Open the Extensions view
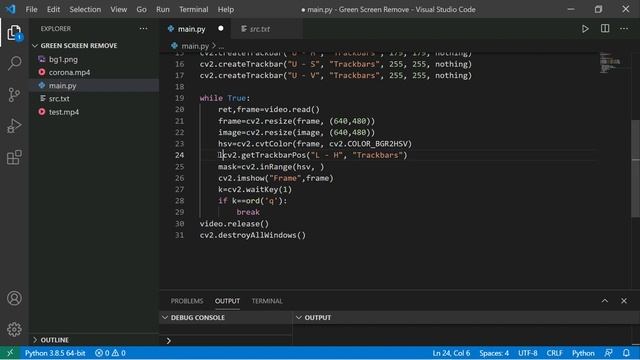This screenshot has height=360, width=640. [x=14, y=157]
